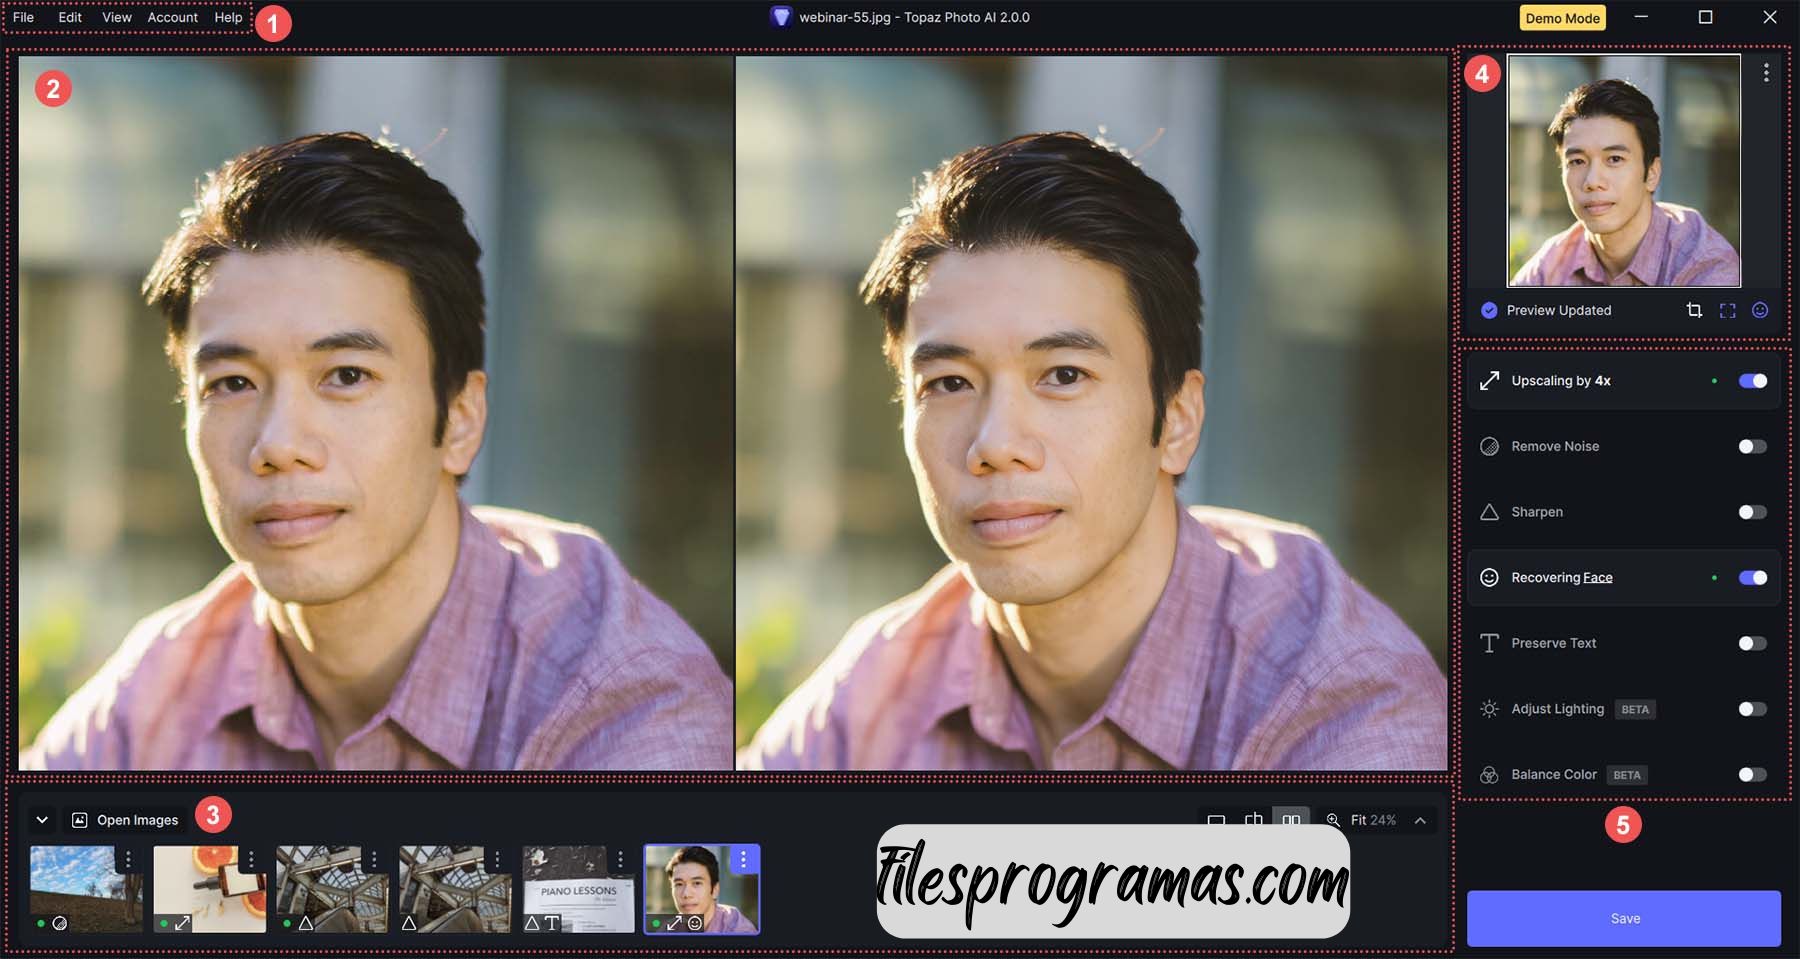The image size is (1800, 959).
Task: Enable the Remove Noise toggle
Action: tap(1752, 446)
